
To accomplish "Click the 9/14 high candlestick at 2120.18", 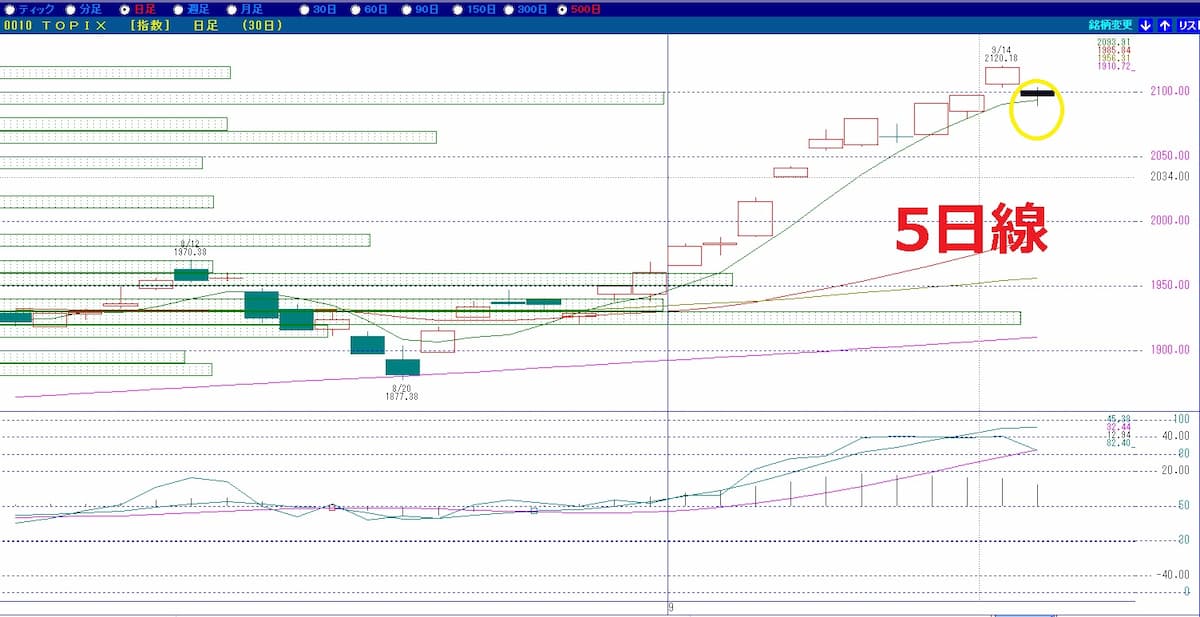I will 1002,75.
